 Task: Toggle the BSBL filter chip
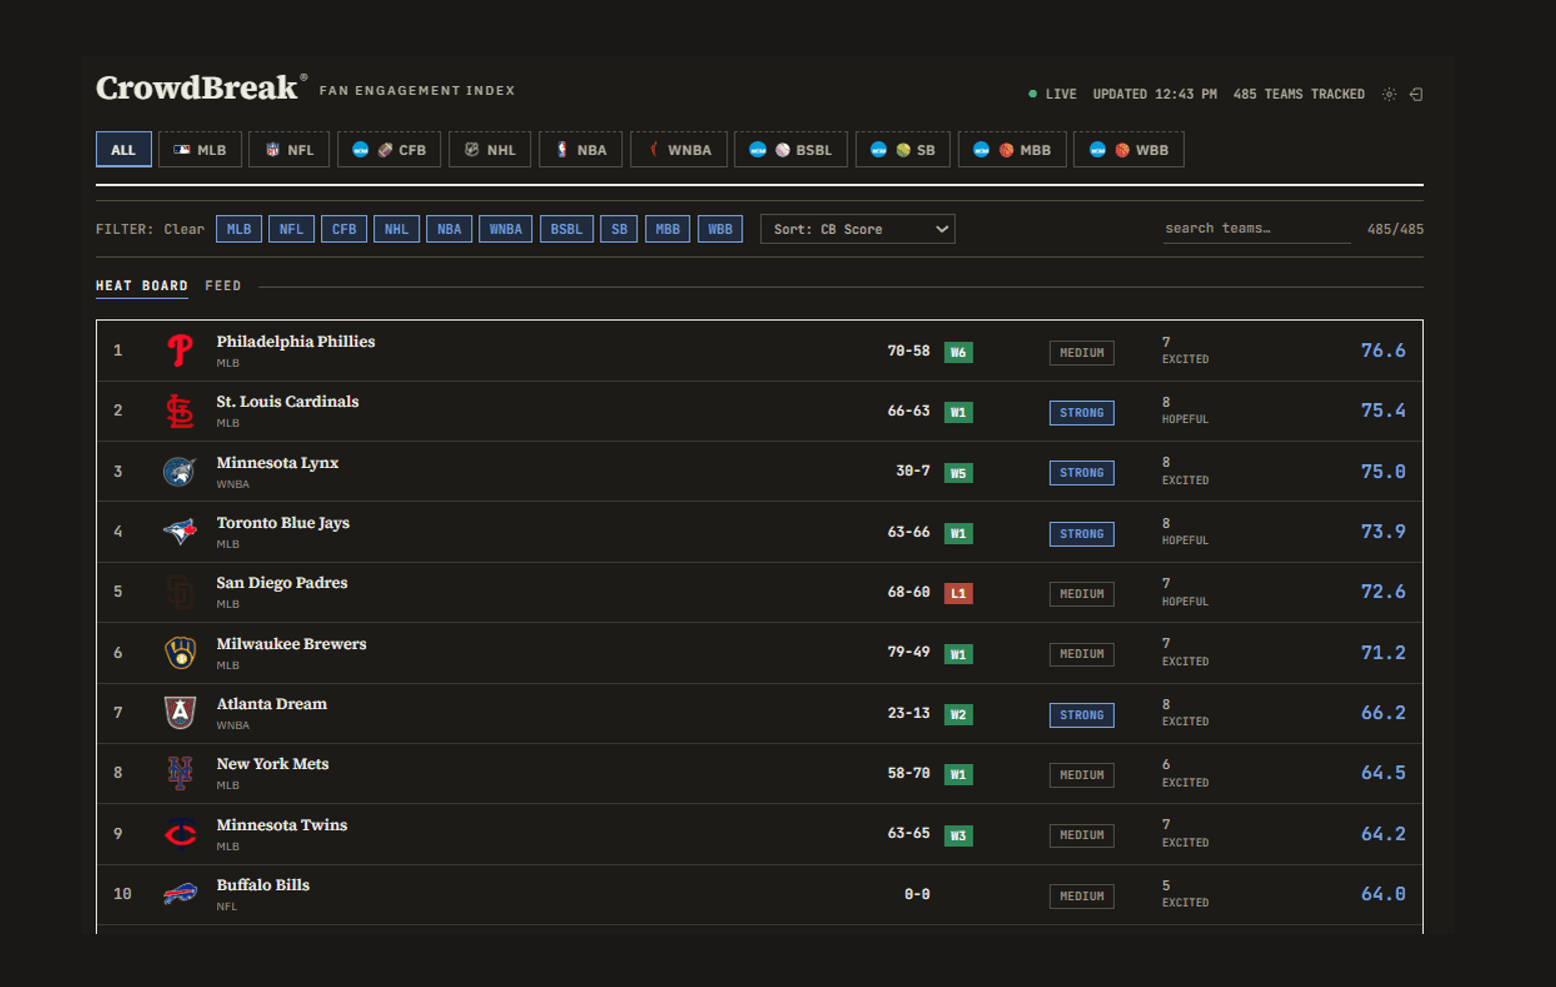(566, 229)
